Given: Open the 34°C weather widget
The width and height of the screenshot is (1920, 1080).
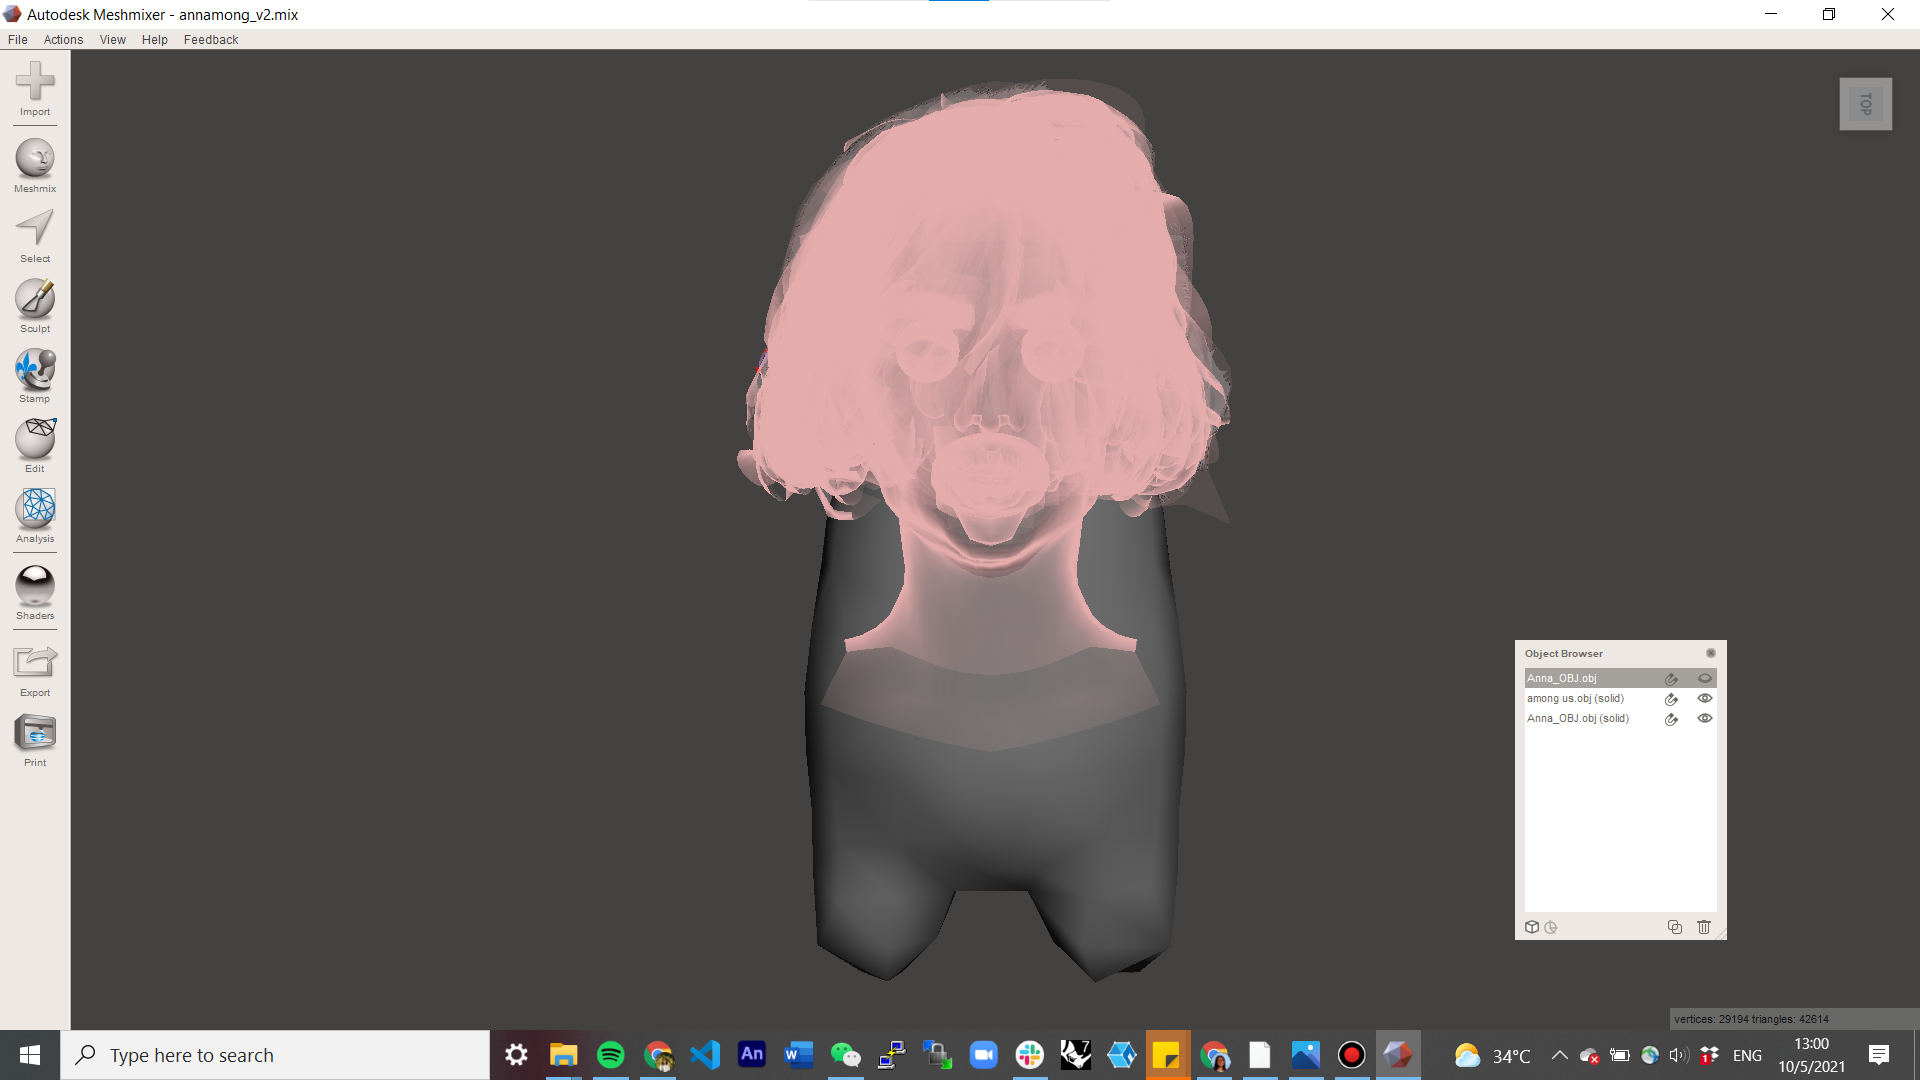Looking at the screenshot, I should coord(1492,1055).
